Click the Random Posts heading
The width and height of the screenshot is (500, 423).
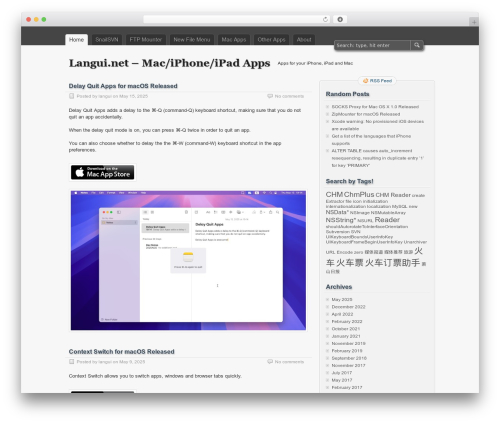click(x=347, y=94)
